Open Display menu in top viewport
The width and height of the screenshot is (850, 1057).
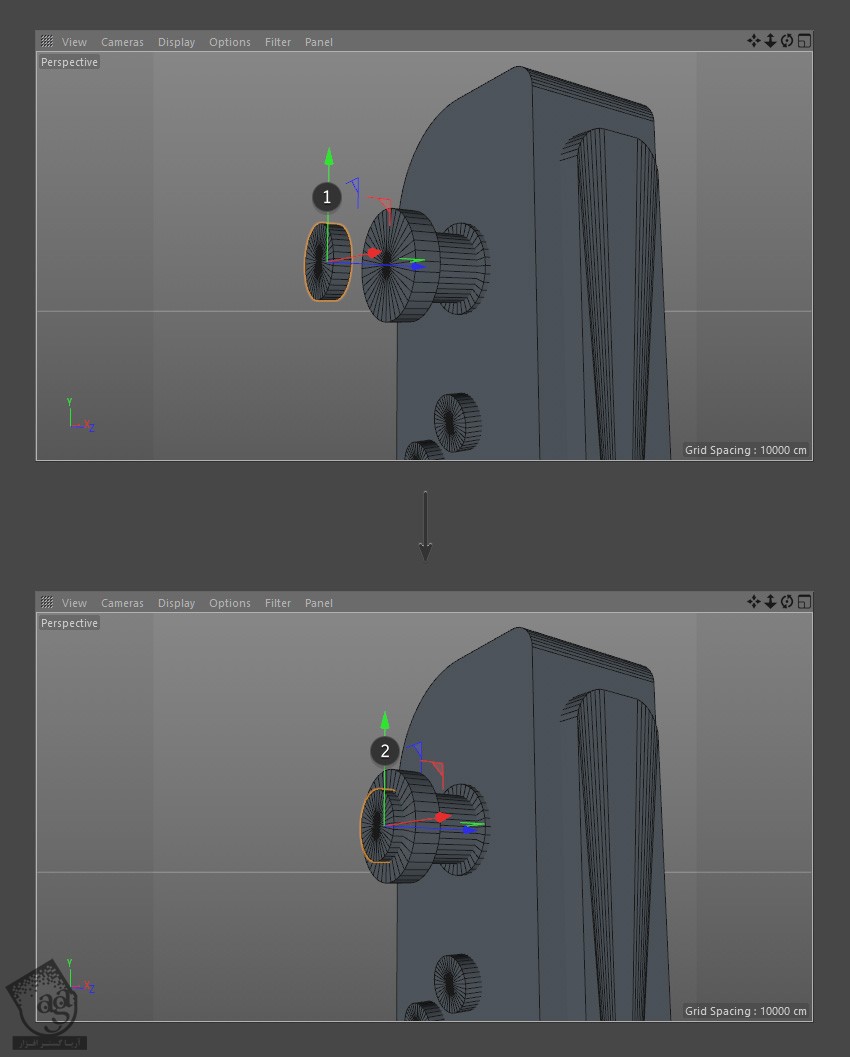pos(176,42)
